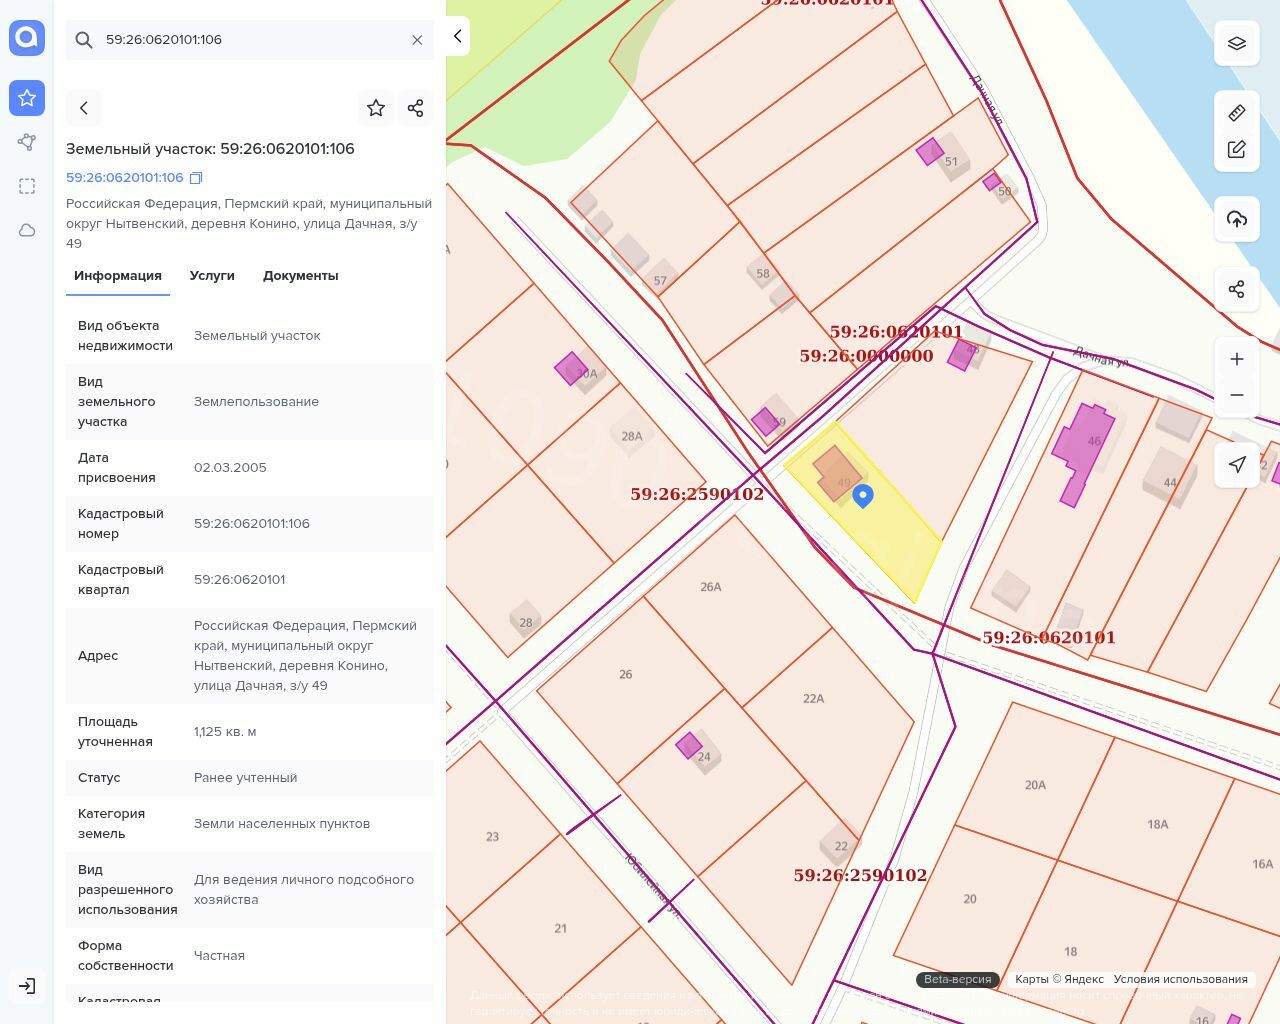Click the cadastral number search field

tap(250, 40)
